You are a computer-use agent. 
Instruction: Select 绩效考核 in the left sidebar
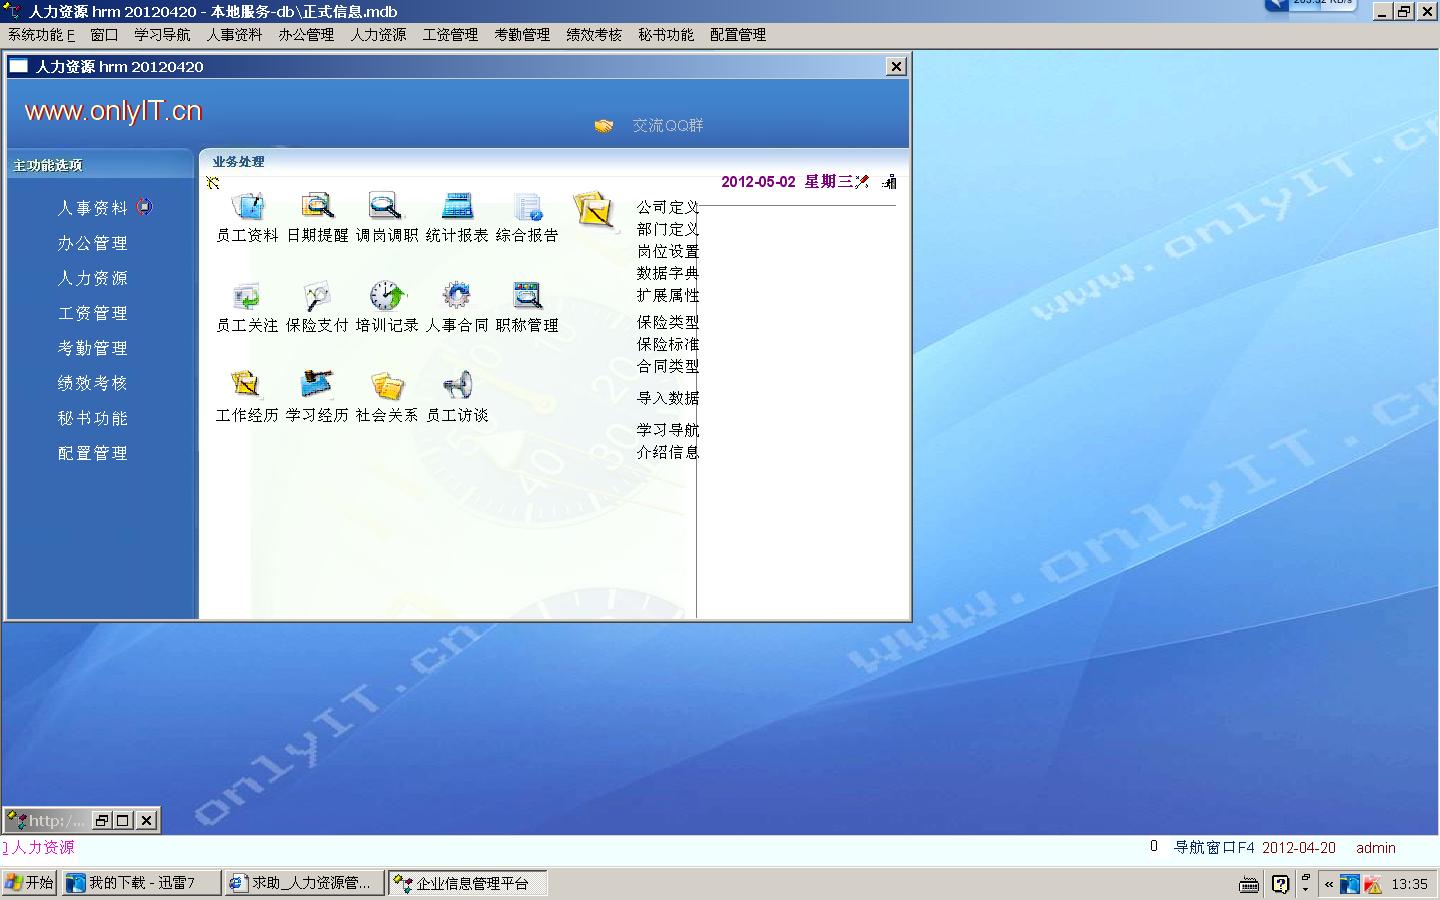93,383
